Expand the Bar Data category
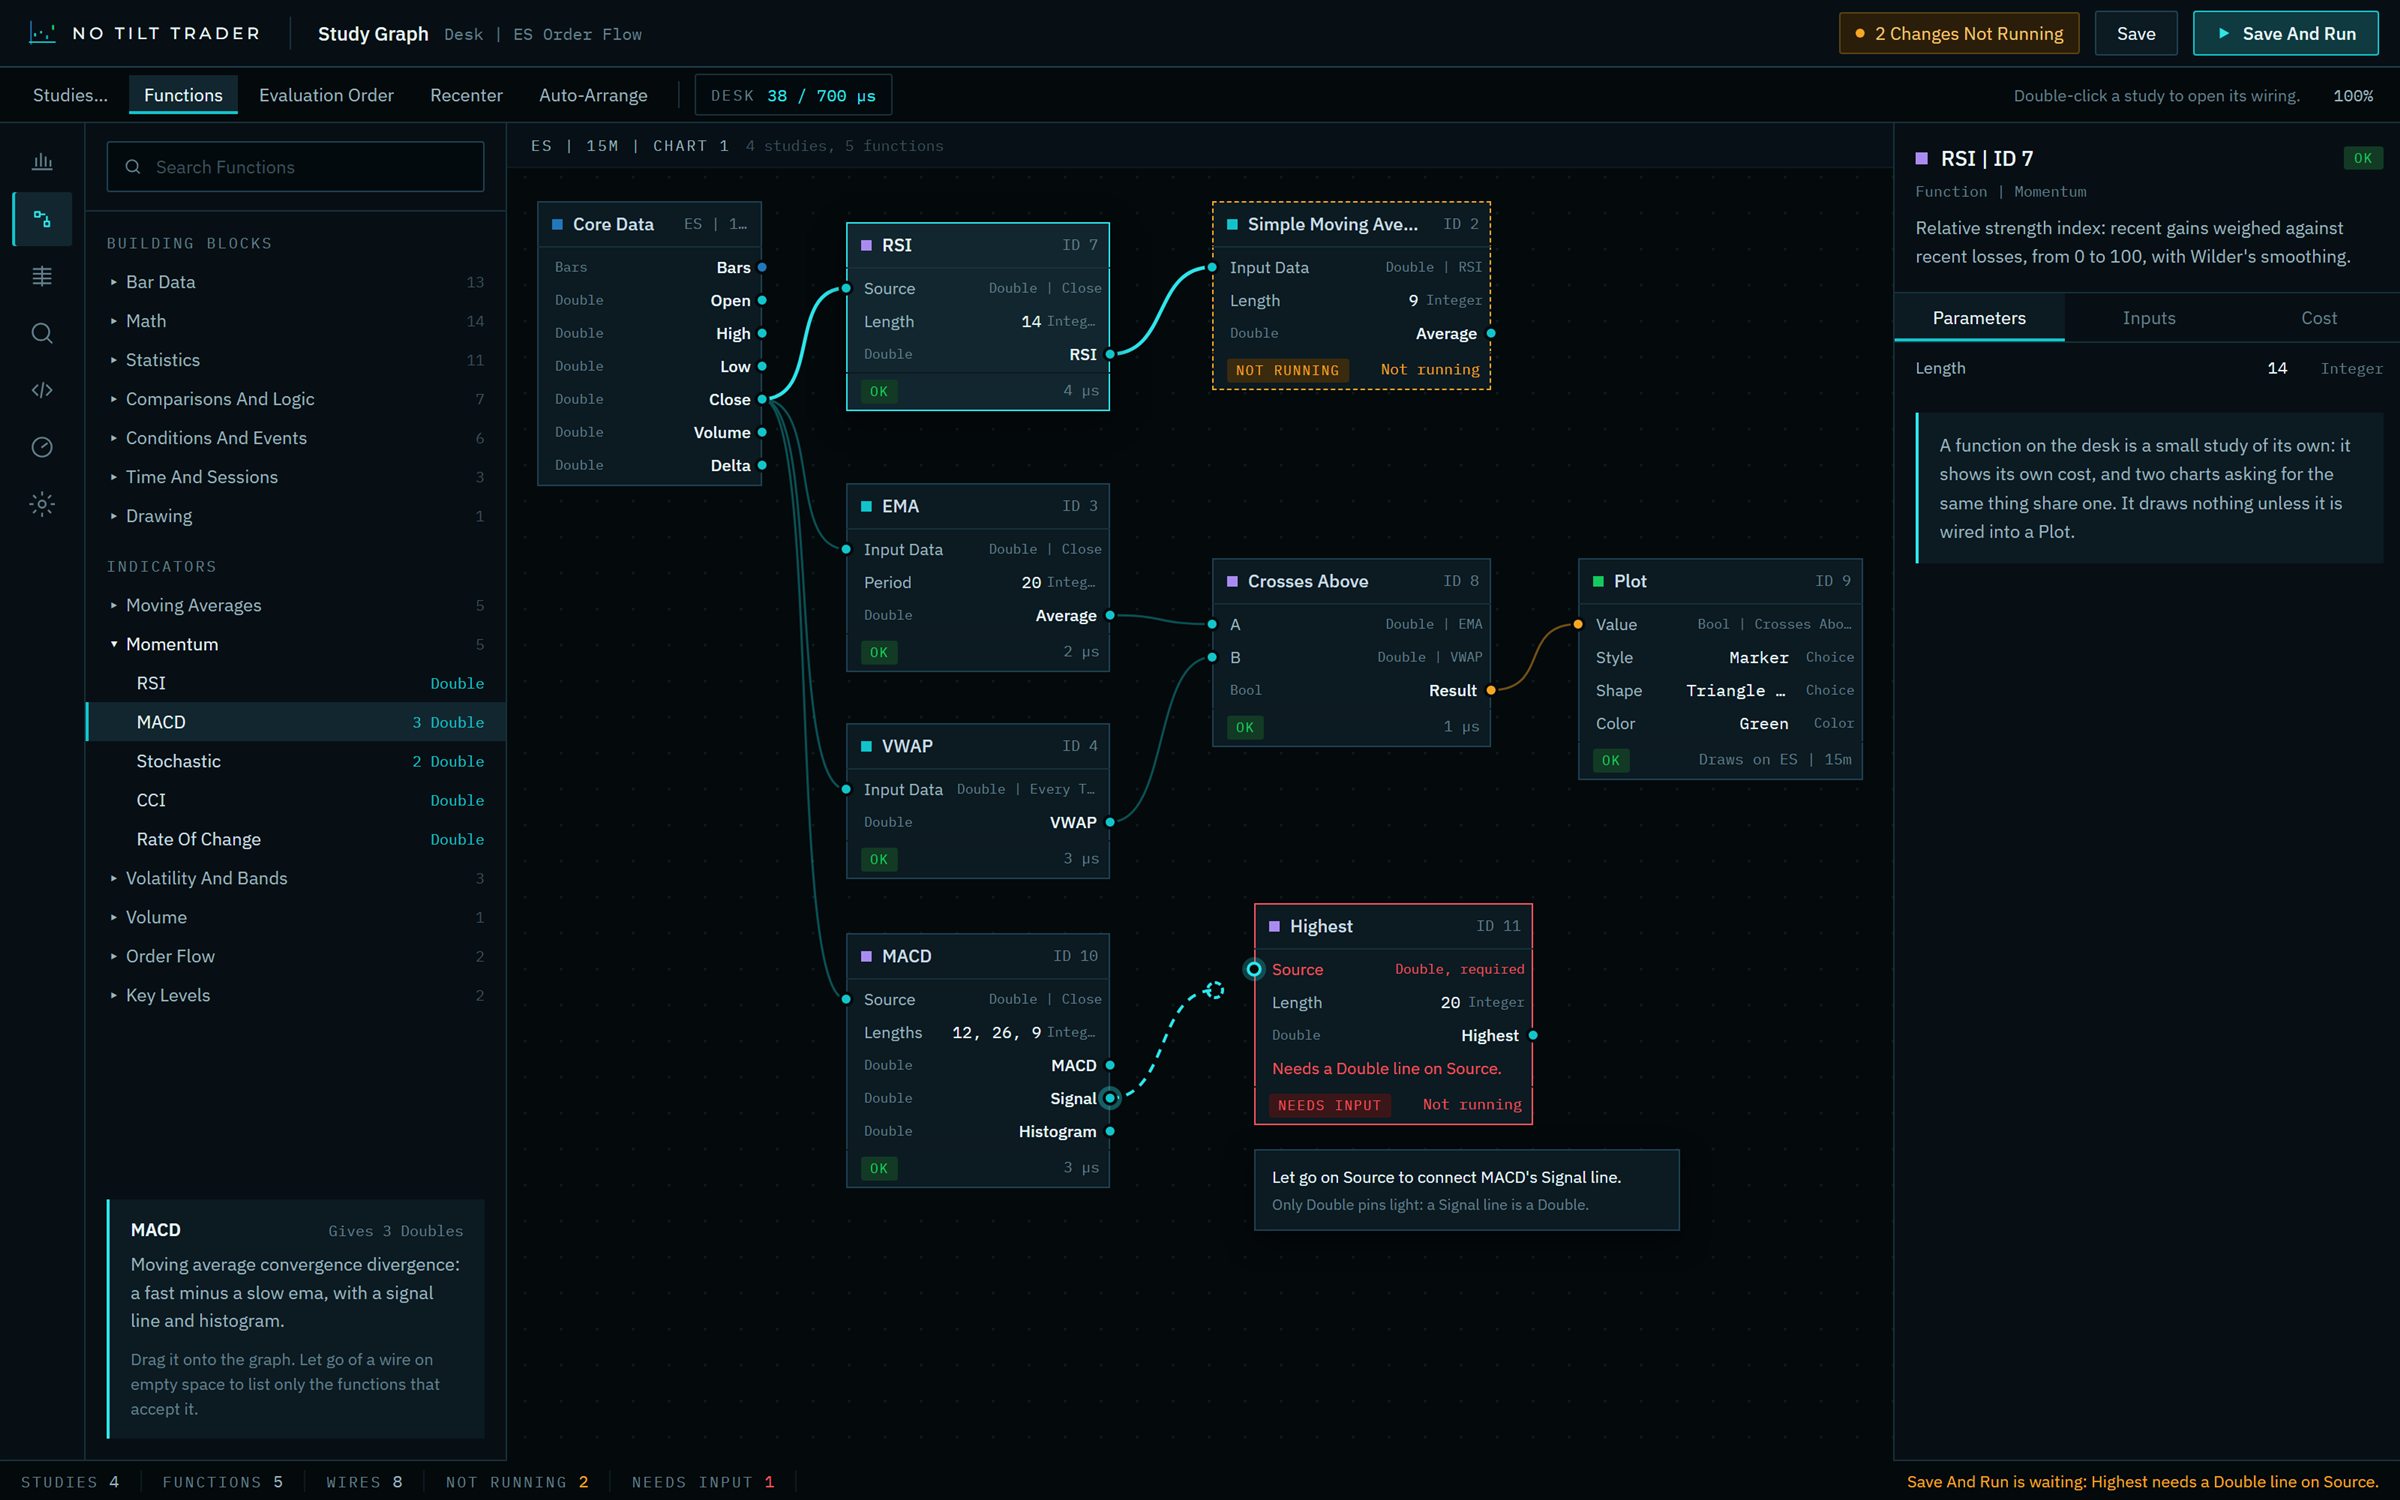This screenshot has width=2400, height=1500. click(x=296, y=282)
